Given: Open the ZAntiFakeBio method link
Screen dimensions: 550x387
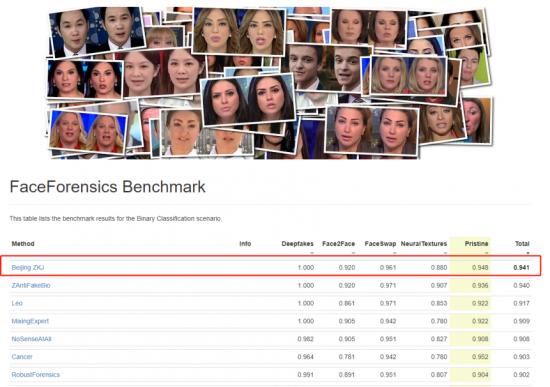Looking at the screenshot, I should tap(31, 285).
